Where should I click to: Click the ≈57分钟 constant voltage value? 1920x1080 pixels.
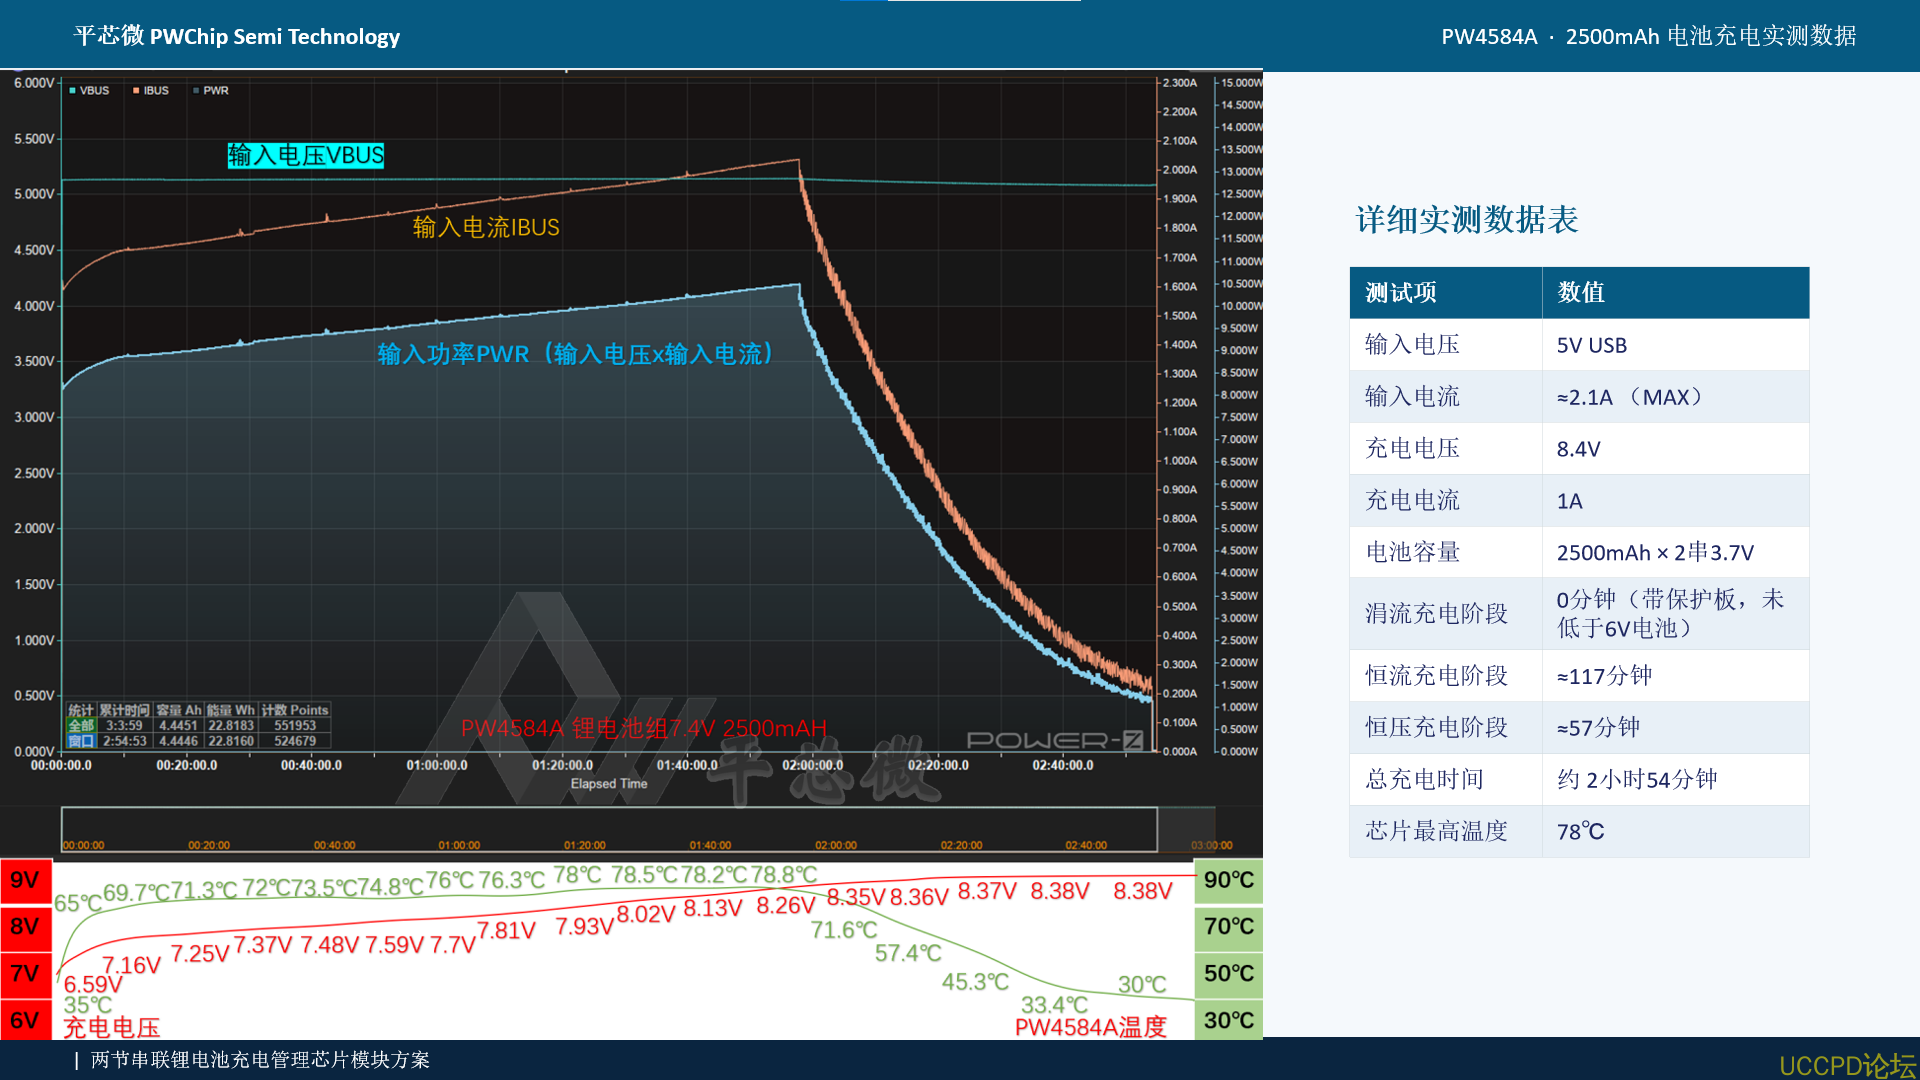[x=1598, y=728]
